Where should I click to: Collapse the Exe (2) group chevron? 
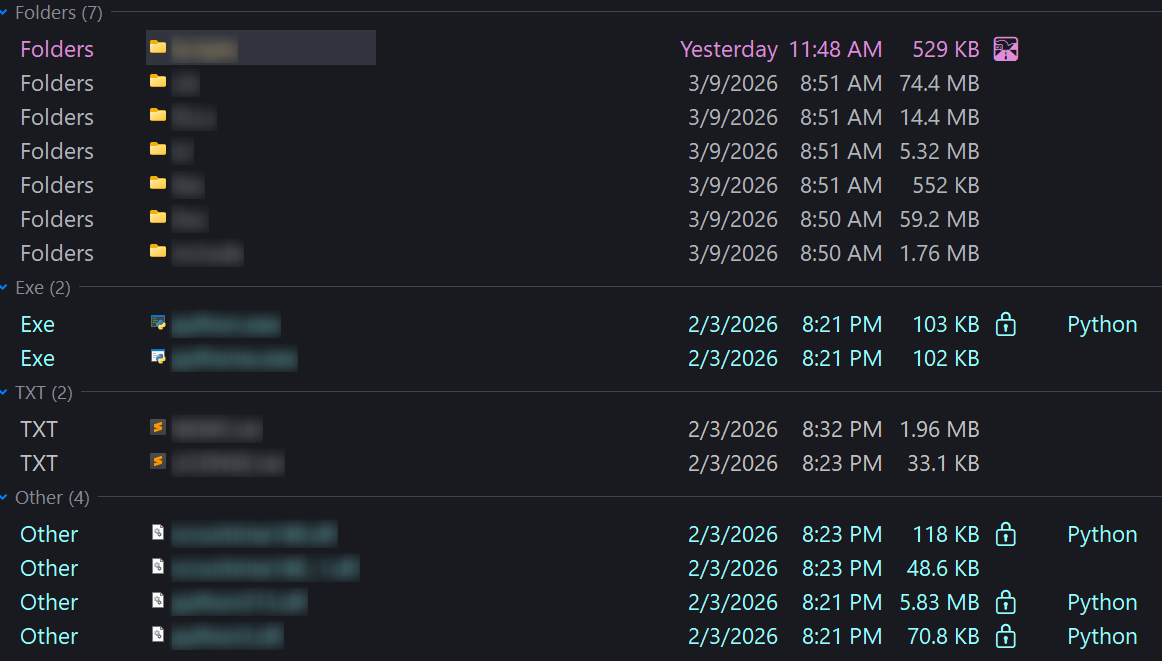tap(4, 288)
